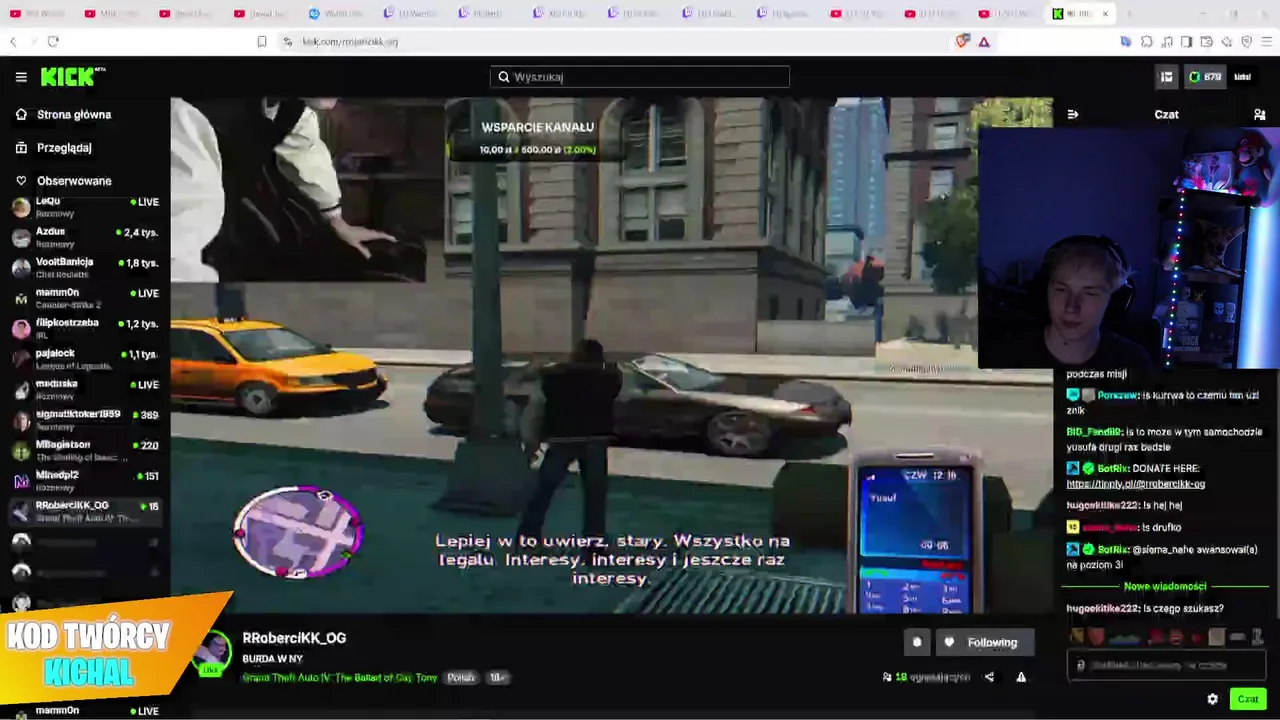
Task: Click the bookmark icon in the address bar
Action: 262,42
